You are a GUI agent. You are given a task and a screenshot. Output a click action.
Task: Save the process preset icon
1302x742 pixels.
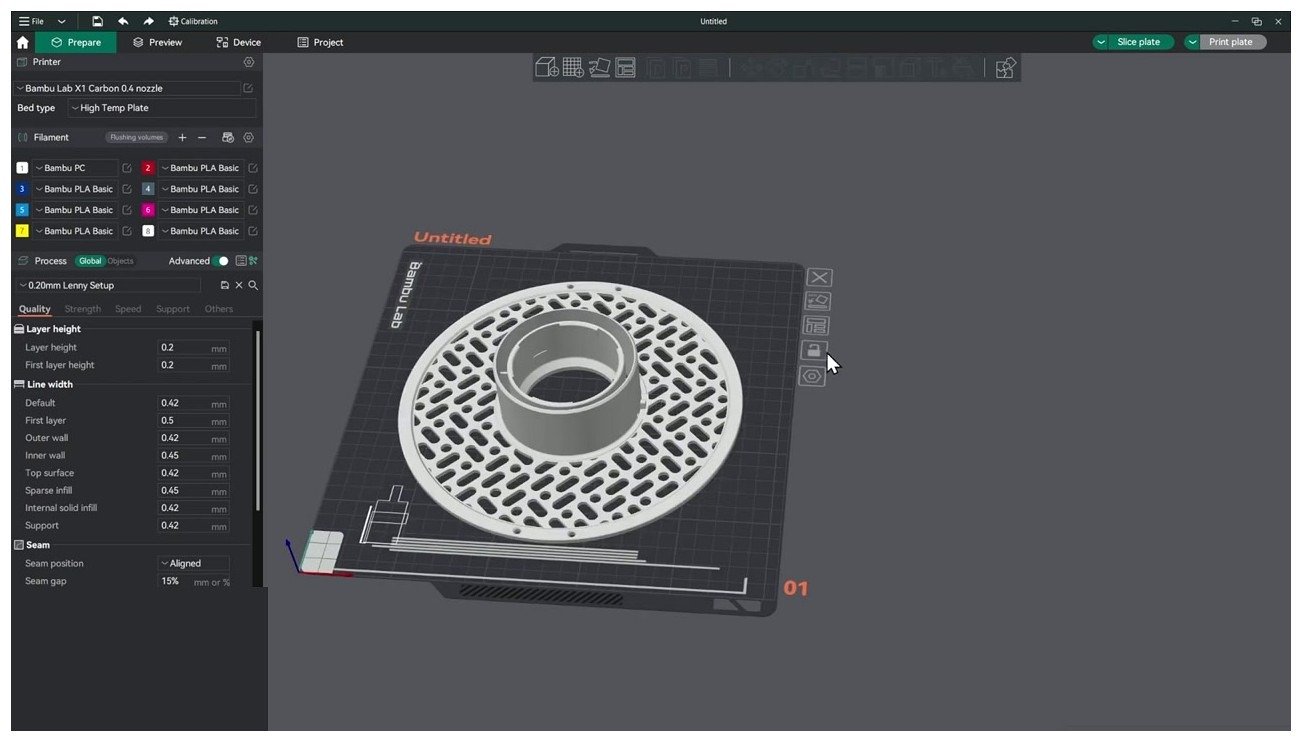pos(225,285)
